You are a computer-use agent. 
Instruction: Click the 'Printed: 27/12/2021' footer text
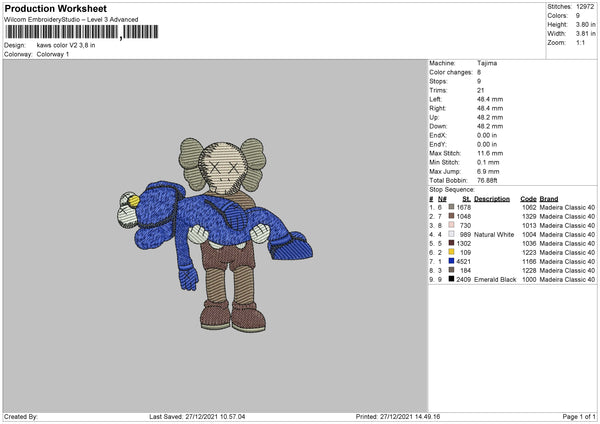click(x=398, y=416)
